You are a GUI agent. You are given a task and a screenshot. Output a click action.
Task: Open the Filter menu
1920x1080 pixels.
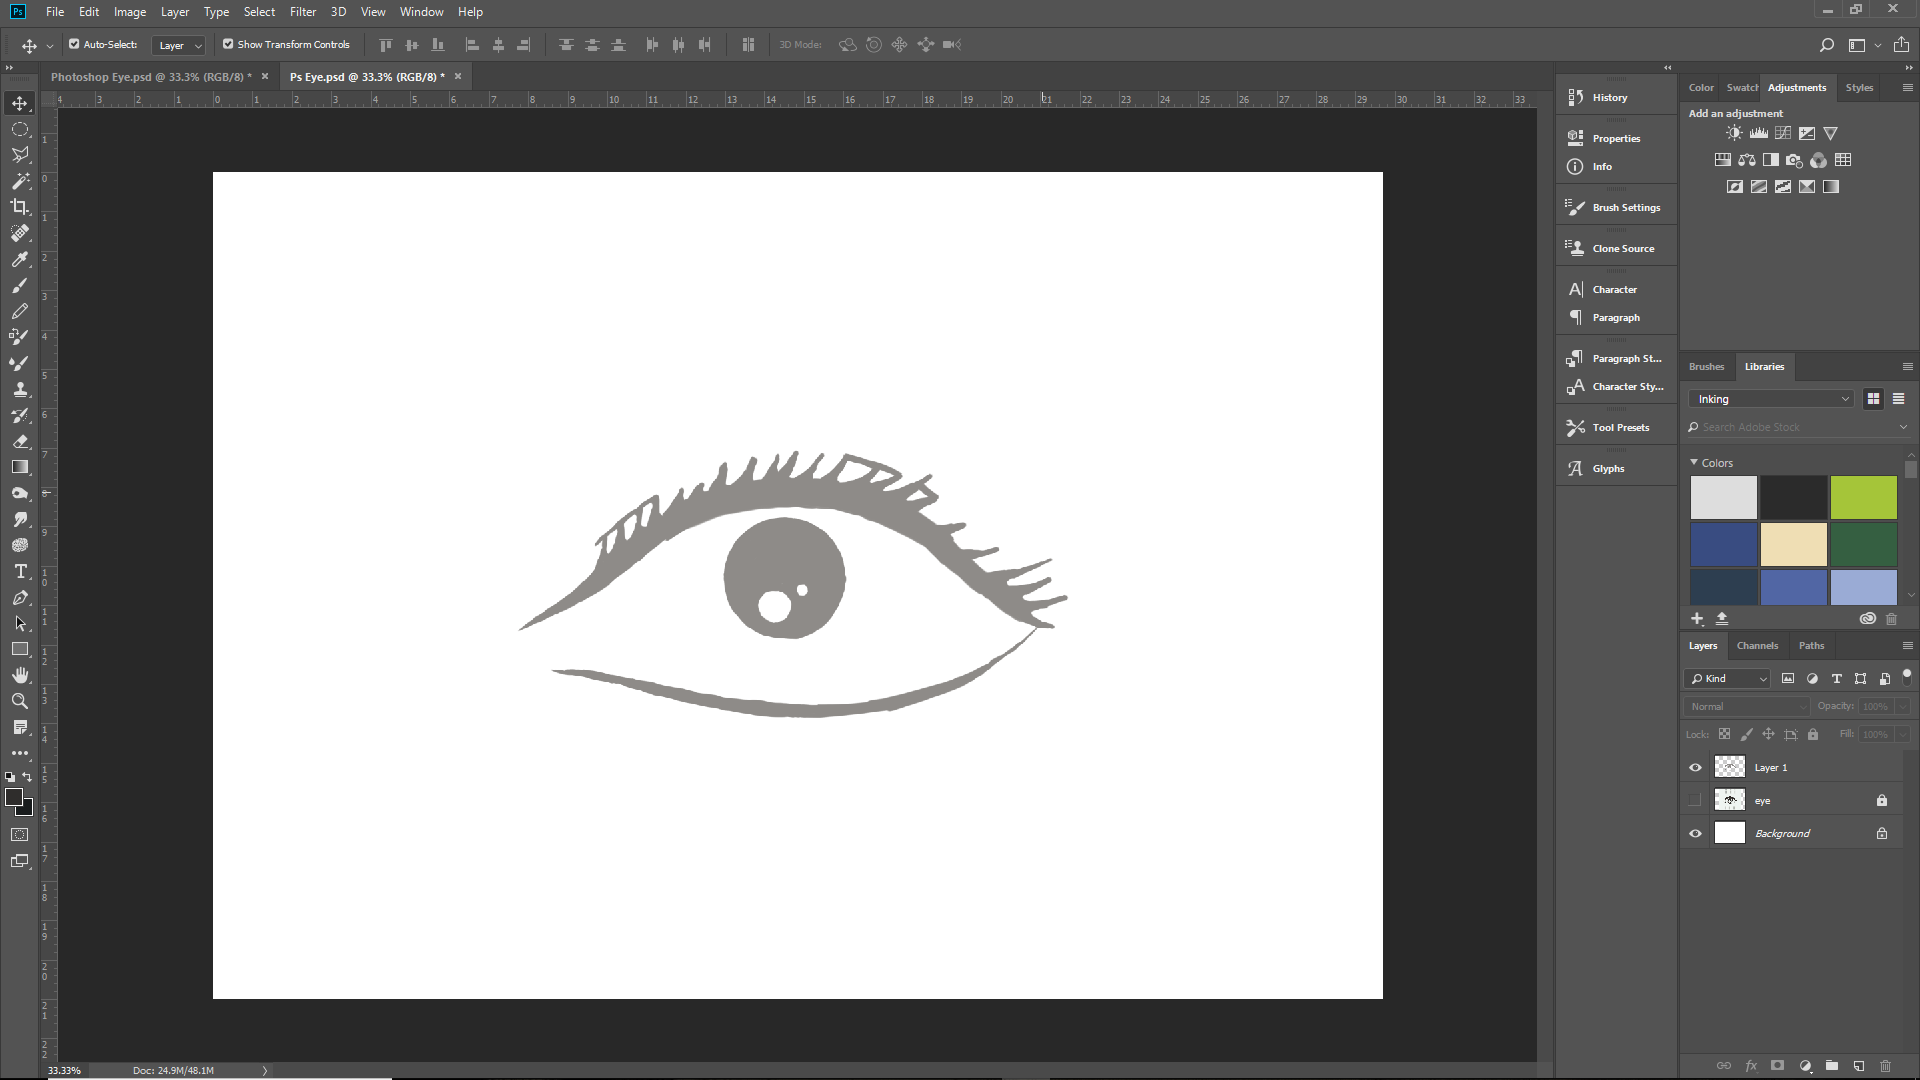click(x=303, y=12)
